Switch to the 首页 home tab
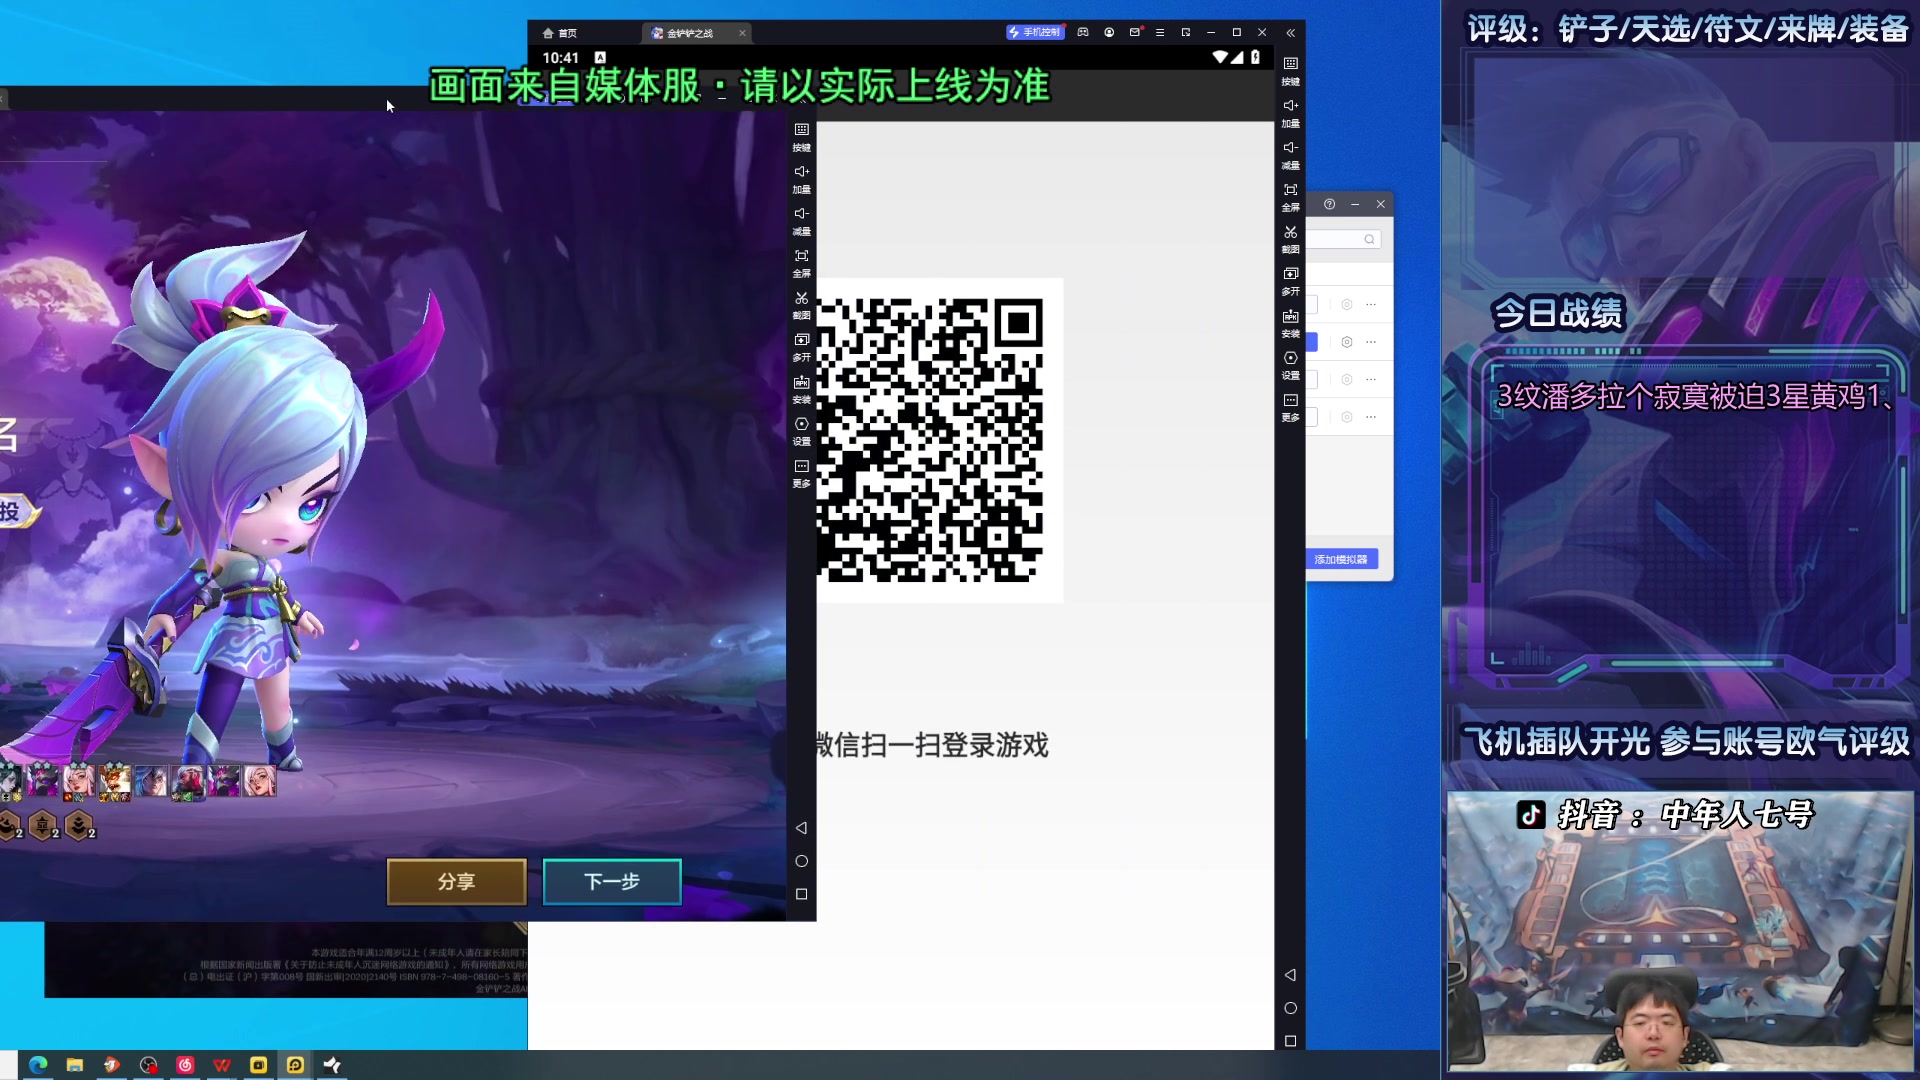 click(x=560, y=33)
